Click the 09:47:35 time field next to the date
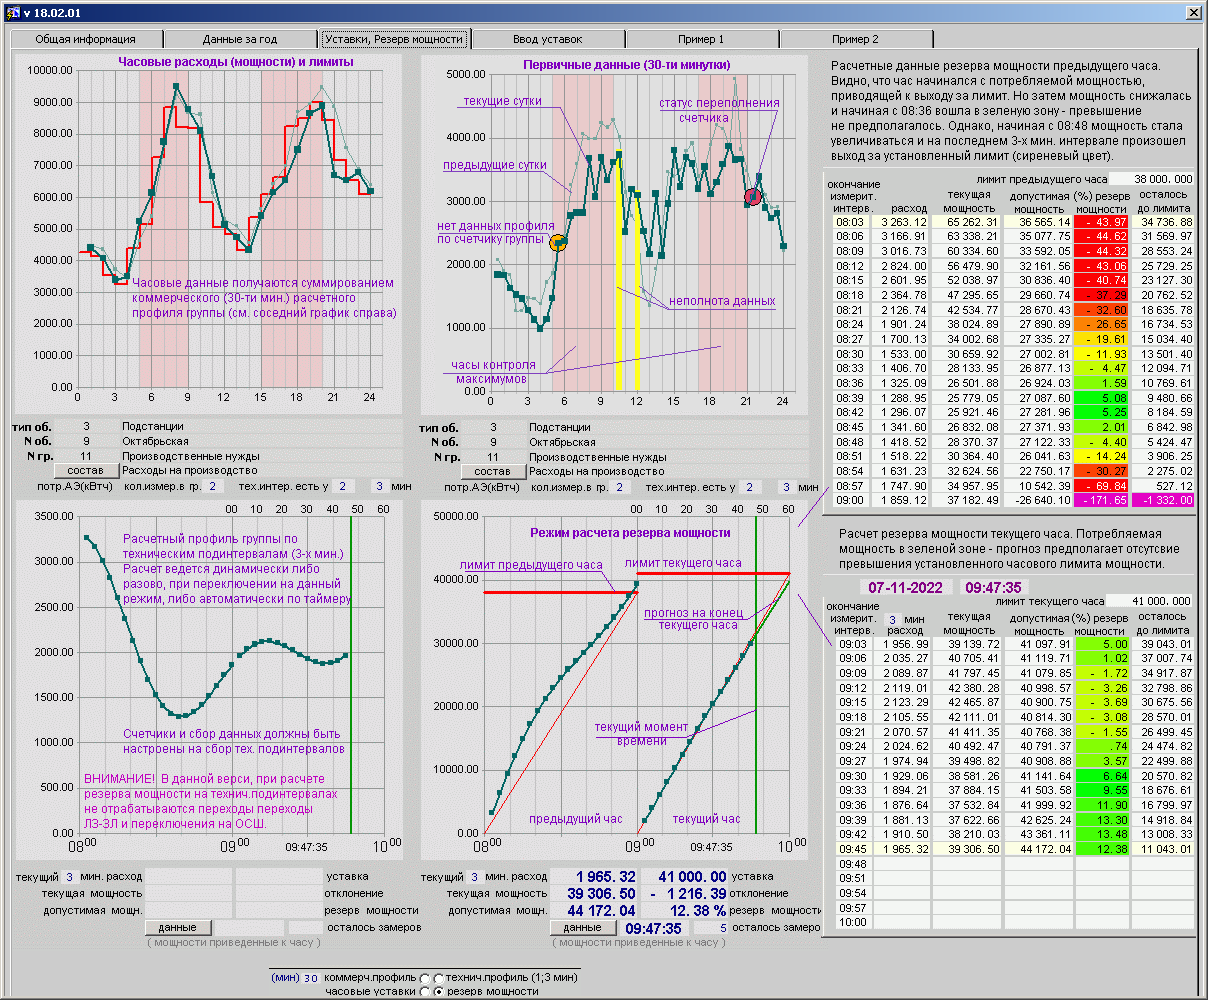 994,588
